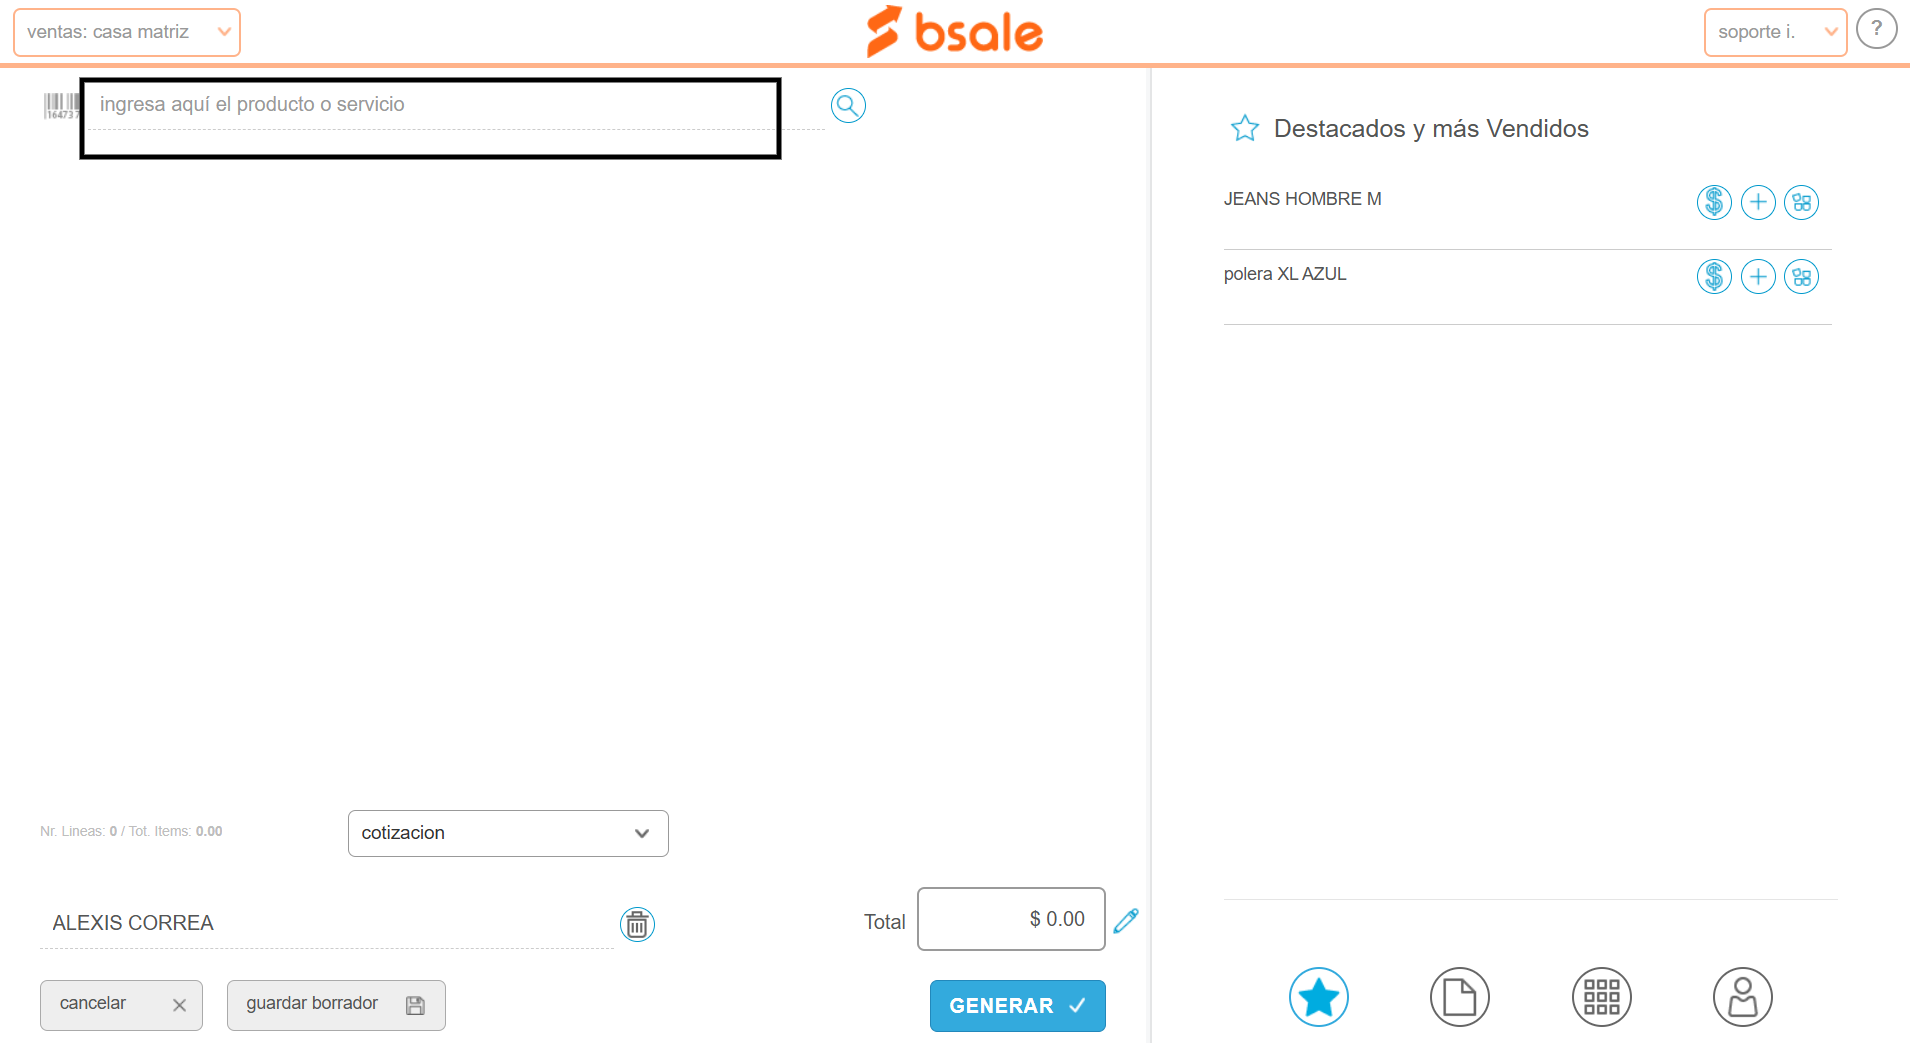
Task: Open the product grid tab
Action: point(1602,997)
